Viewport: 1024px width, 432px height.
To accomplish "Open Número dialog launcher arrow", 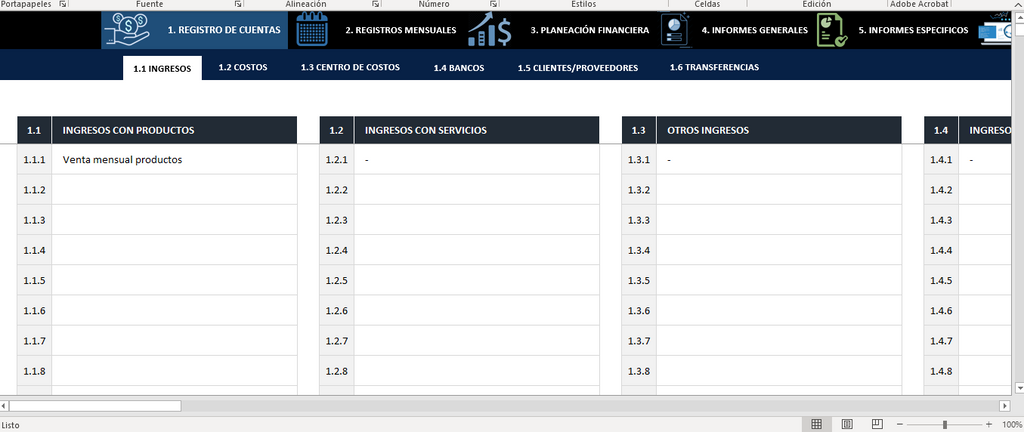I will [x=493, y=4].
